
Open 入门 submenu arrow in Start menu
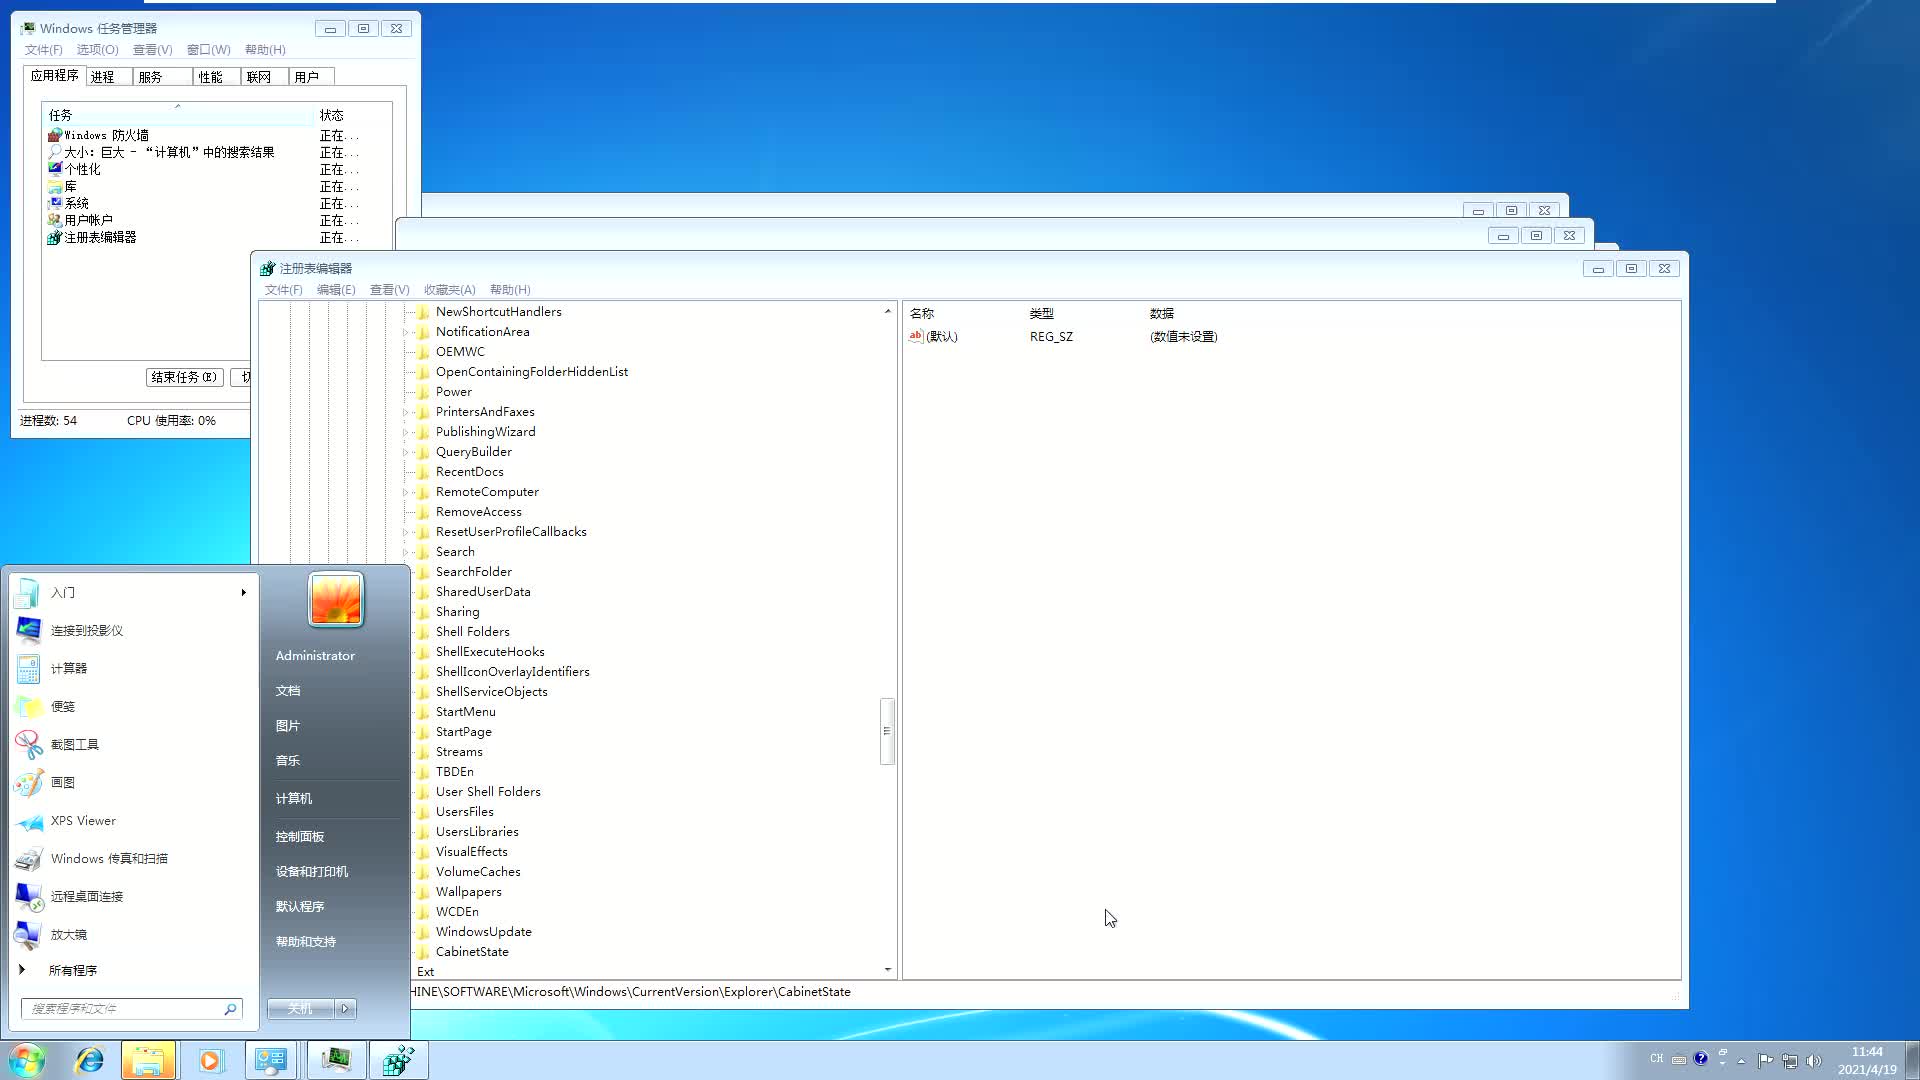tap(243, 592)
